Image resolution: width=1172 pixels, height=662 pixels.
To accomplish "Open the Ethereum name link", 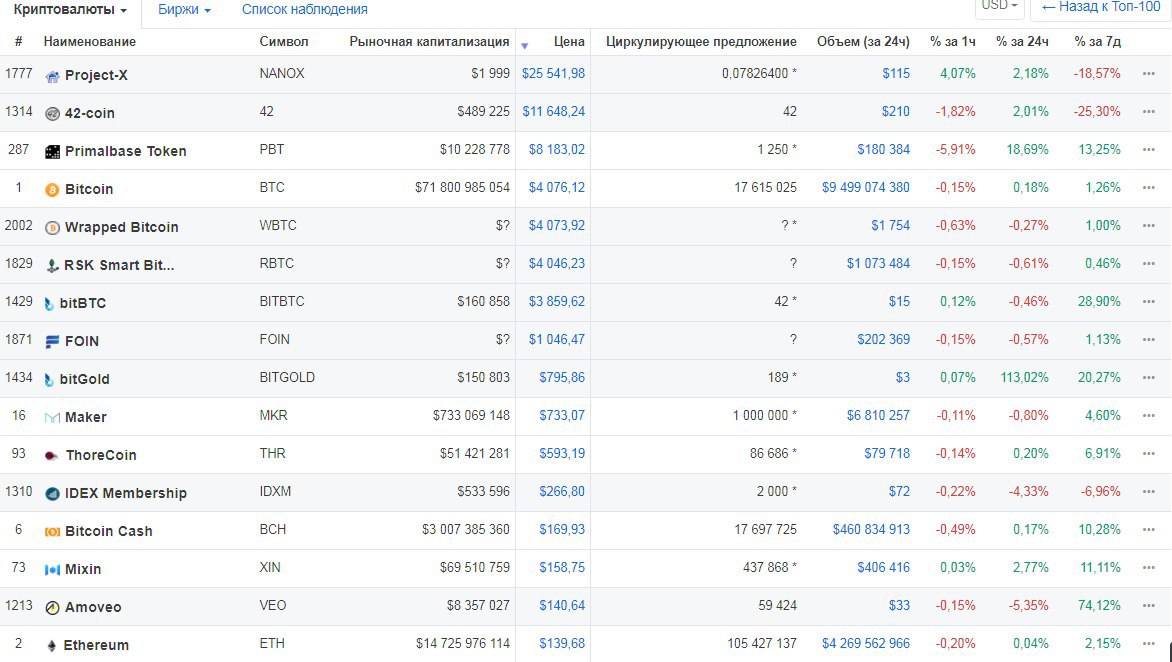I will pos(96,645).
